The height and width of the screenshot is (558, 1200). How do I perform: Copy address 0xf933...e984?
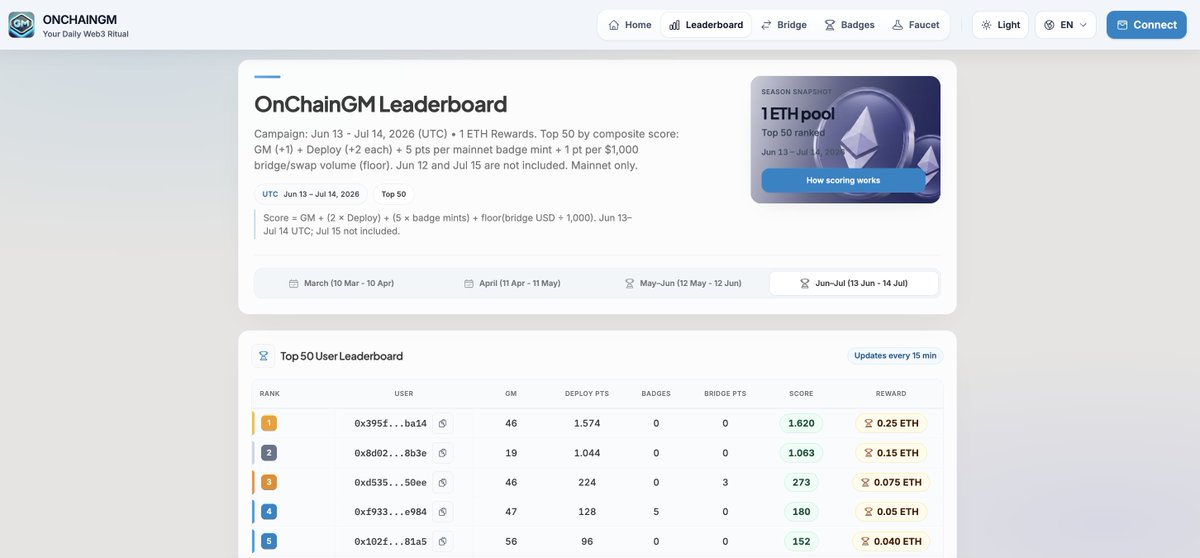[443, 512]
